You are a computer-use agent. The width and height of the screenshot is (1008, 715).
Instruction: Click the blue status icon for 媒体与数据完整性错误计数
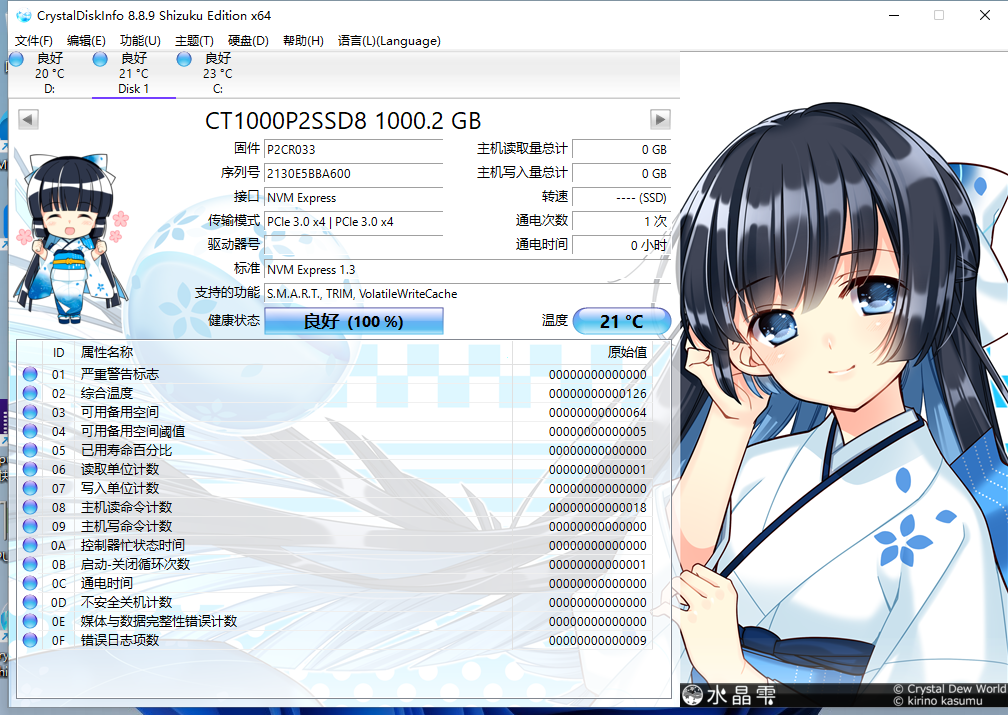point(30,621)
